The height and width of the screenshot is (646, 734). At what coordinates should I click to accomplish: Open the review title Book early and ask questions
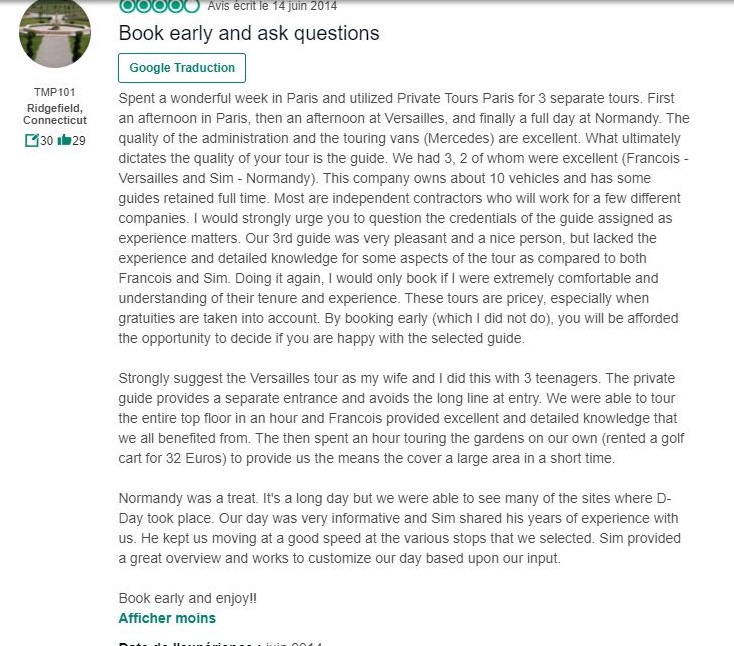coord(249,33)
